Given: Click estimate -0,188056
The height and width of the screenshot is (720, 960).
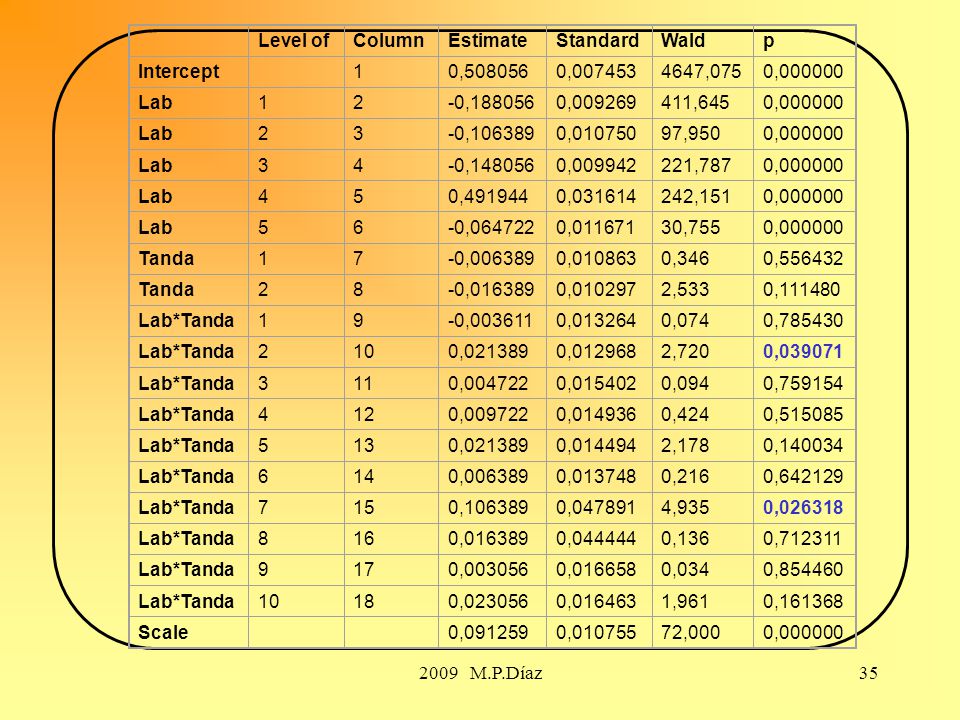Looking at the screenshot, I should tap(490, 102).
